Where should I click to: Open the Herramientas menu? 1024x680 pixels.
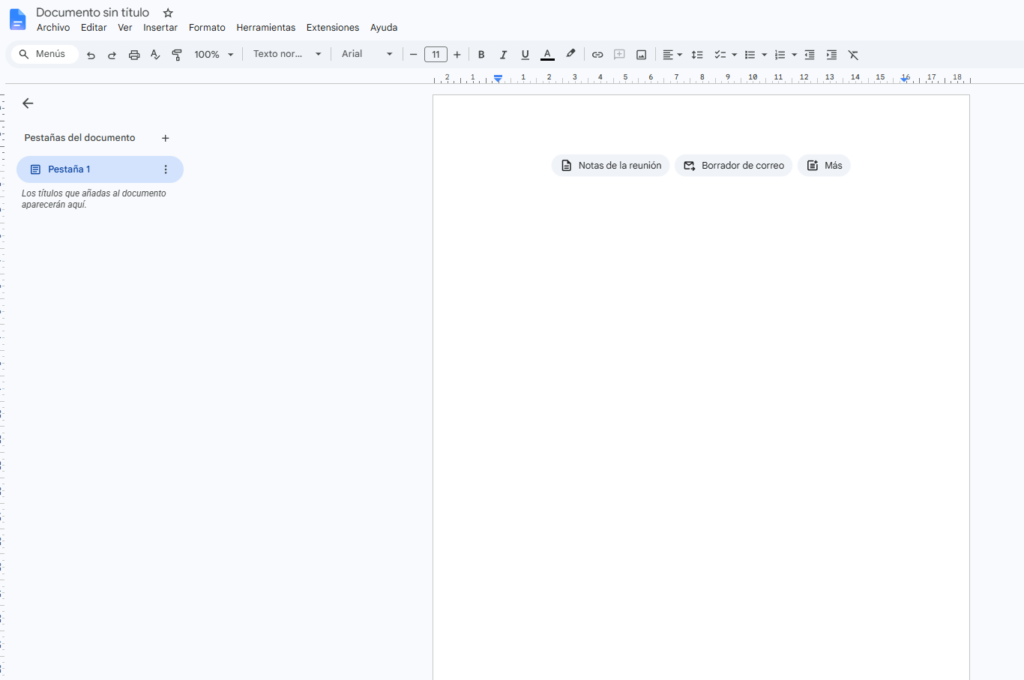click(266, 27)
